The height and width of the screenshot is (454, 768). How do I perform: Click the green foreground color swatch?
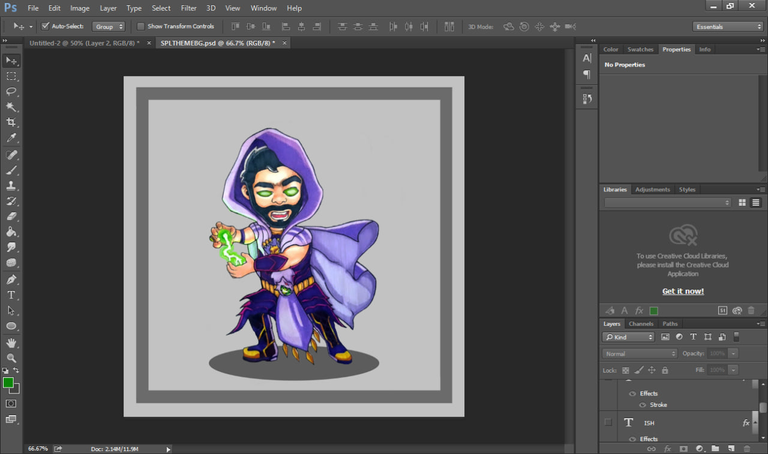(8, 382)
